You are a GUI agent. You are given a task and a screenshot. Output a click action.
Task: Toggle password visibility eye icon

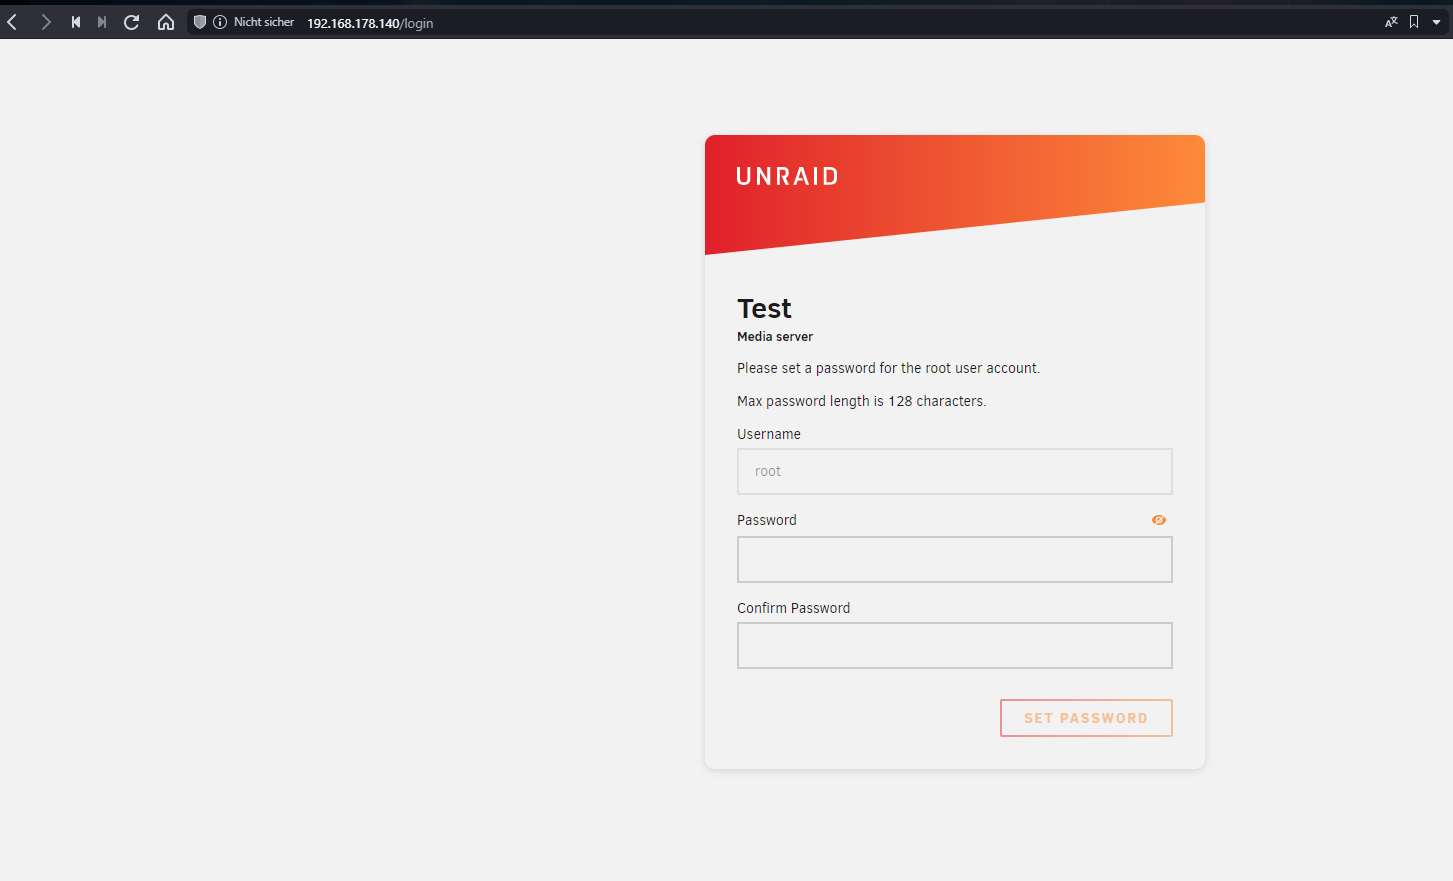1159,520
